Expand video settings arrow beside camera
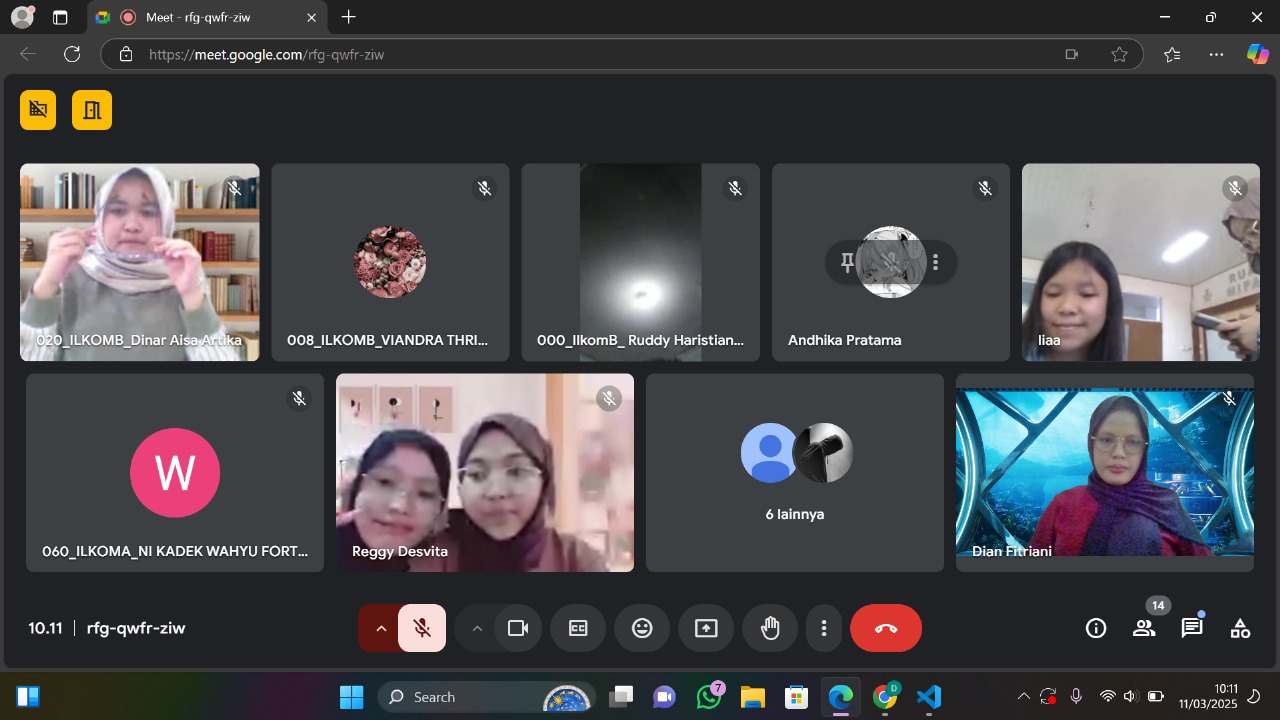Image resolution: width=1280 pixels, height=720 pixels. pos(477,628)
